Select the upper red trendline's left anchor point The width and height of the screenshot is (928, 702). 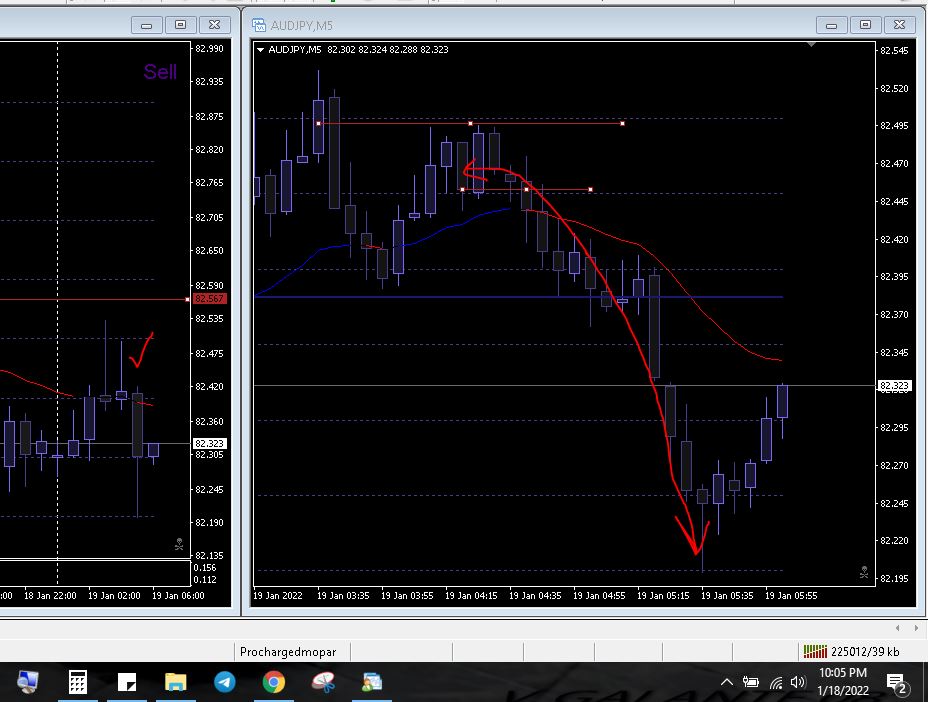tap(318, 123)
